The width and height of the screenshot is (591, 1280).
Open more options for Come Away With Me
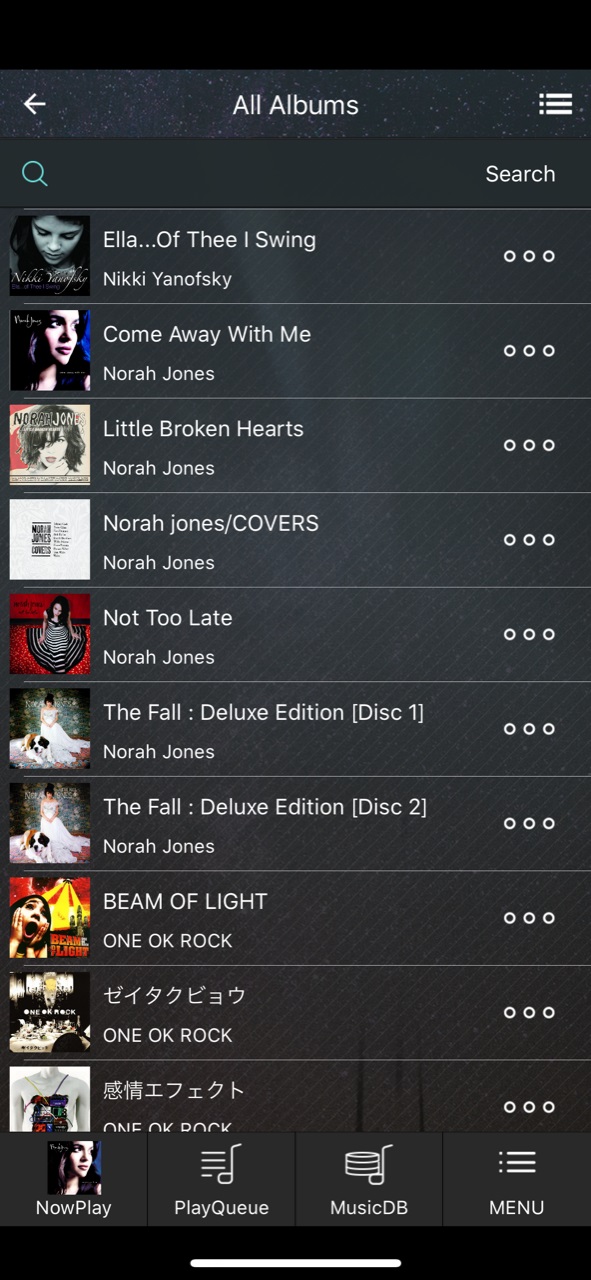coord(529,351)
